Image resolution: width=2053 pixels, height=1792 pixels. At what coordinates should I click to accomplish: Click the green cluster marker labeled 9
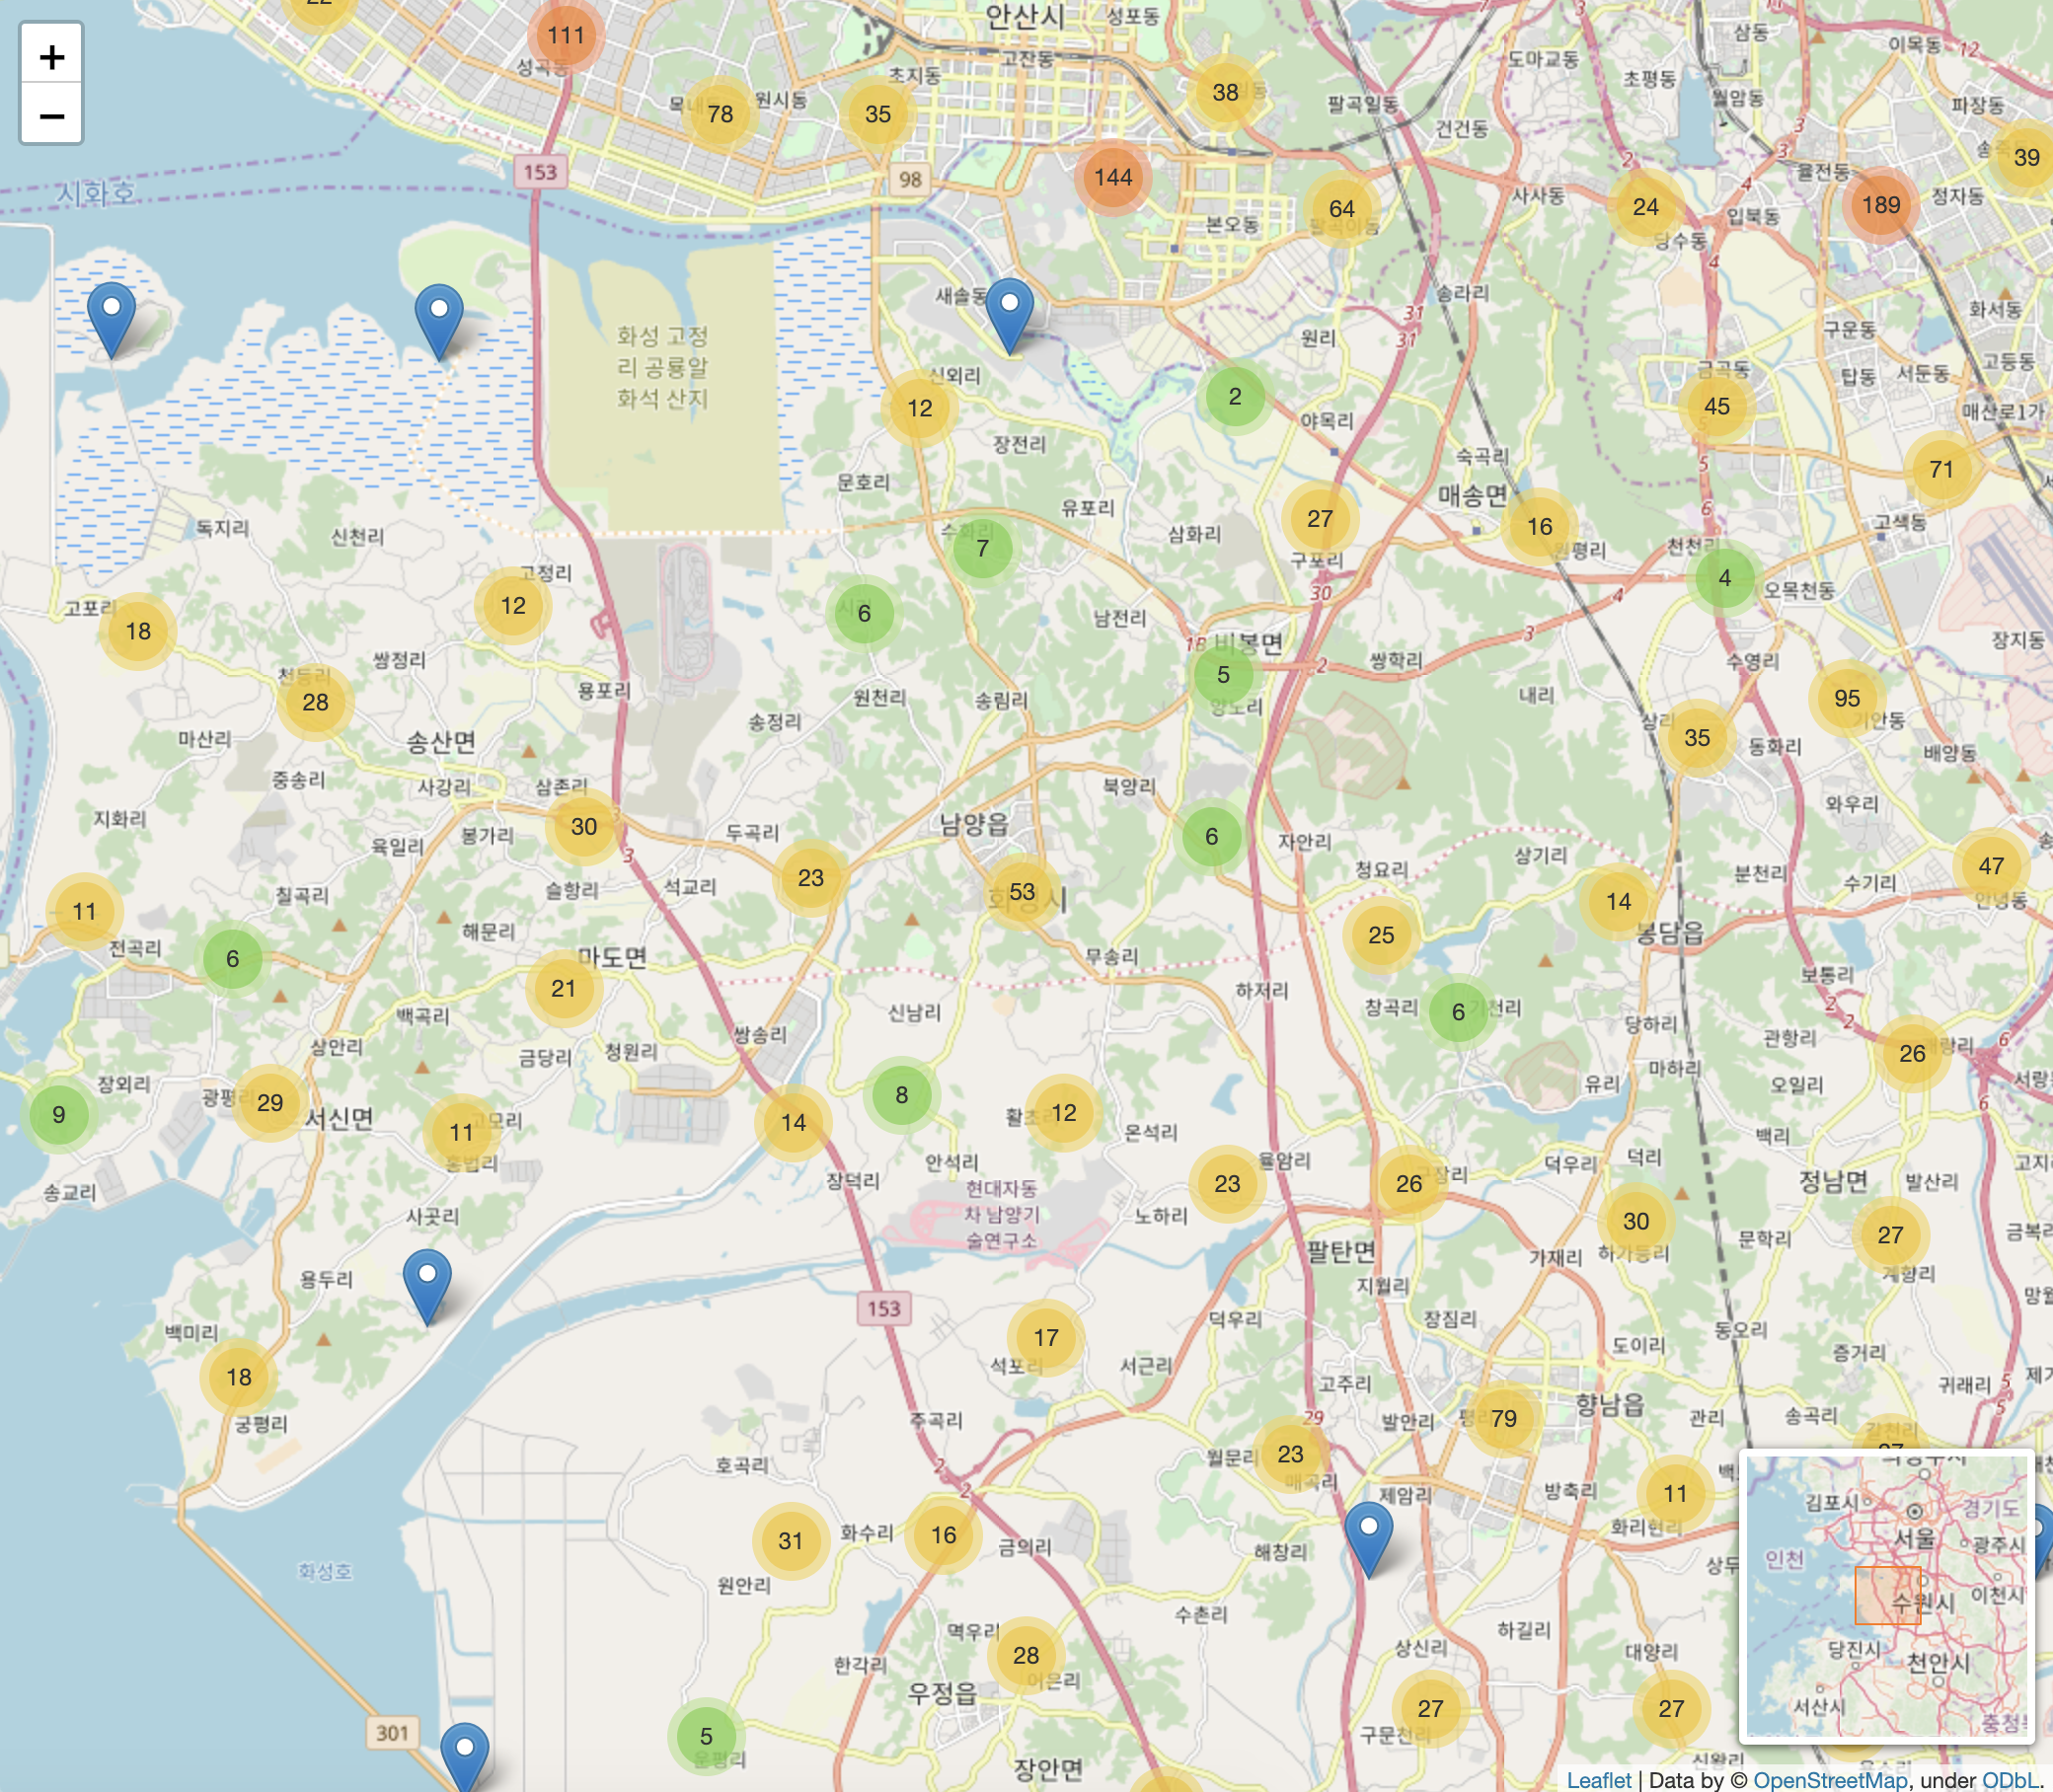point(59,1115)
